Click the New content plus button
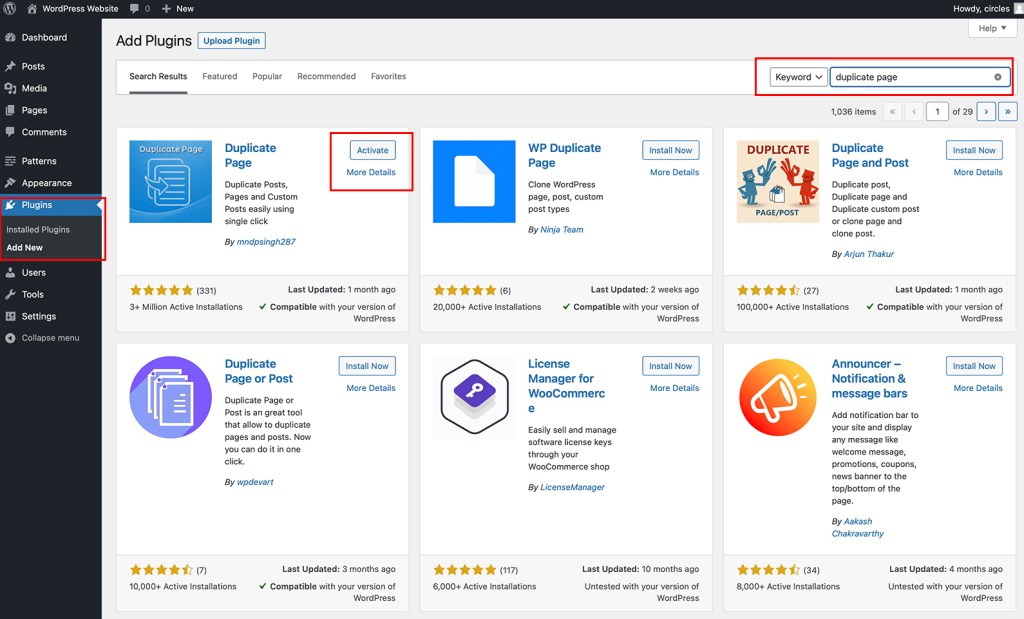 (177, 8)
